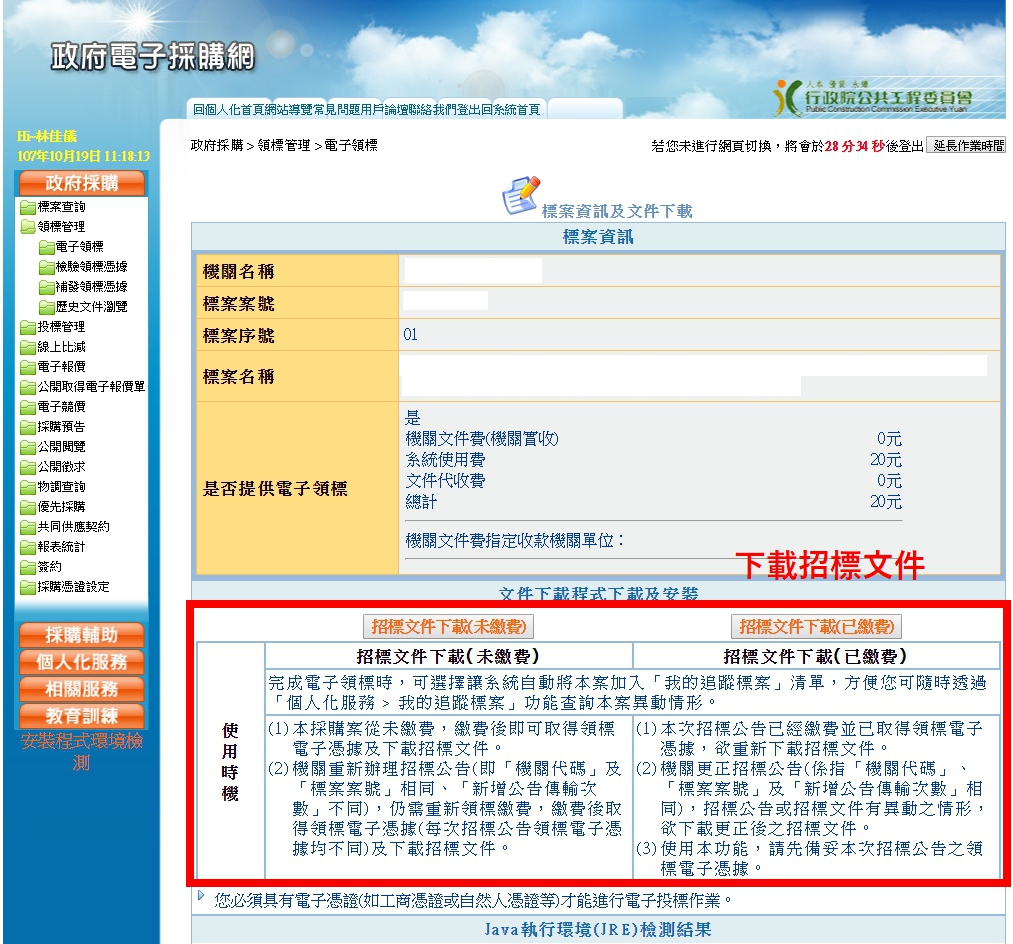Expand the 政府採購 sidebar section
1013x944 pixels.
[81, 183]
